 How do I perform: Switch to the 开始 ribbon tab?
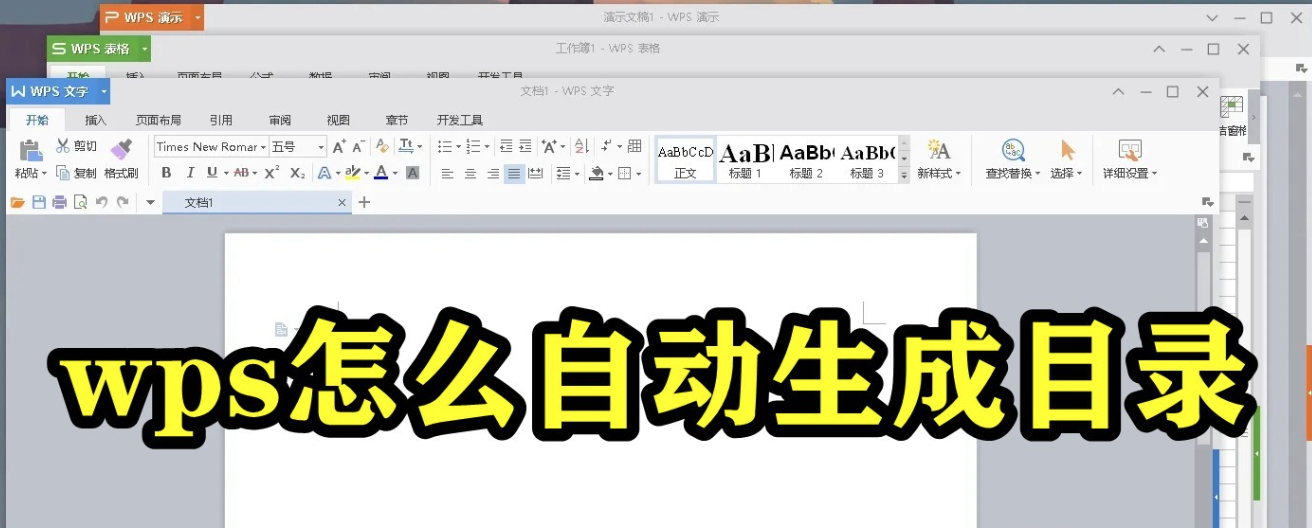(37, 120)
